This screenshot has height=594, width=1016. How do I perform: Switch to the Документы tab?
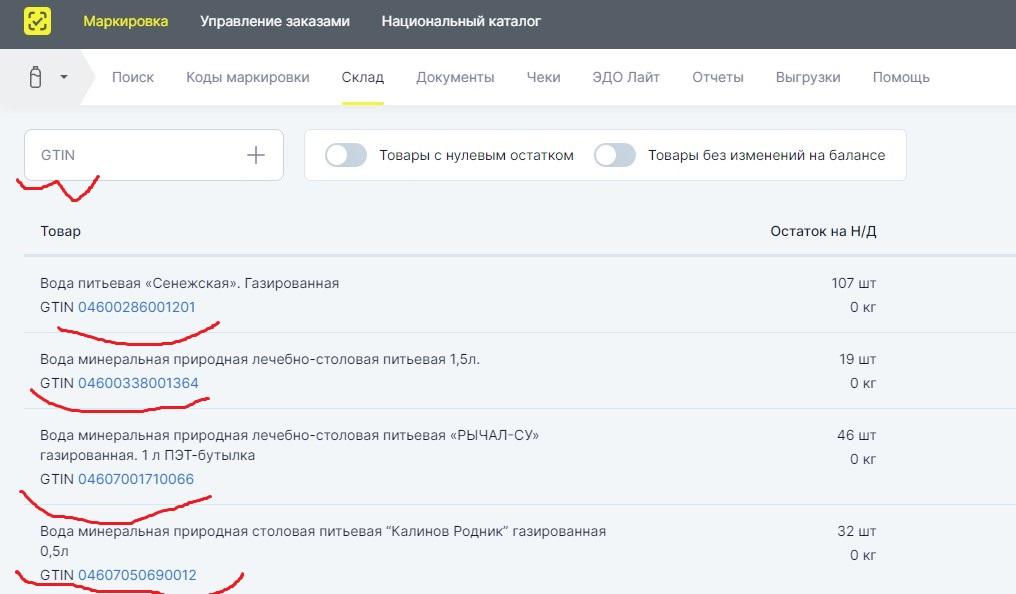pos(455,77)
